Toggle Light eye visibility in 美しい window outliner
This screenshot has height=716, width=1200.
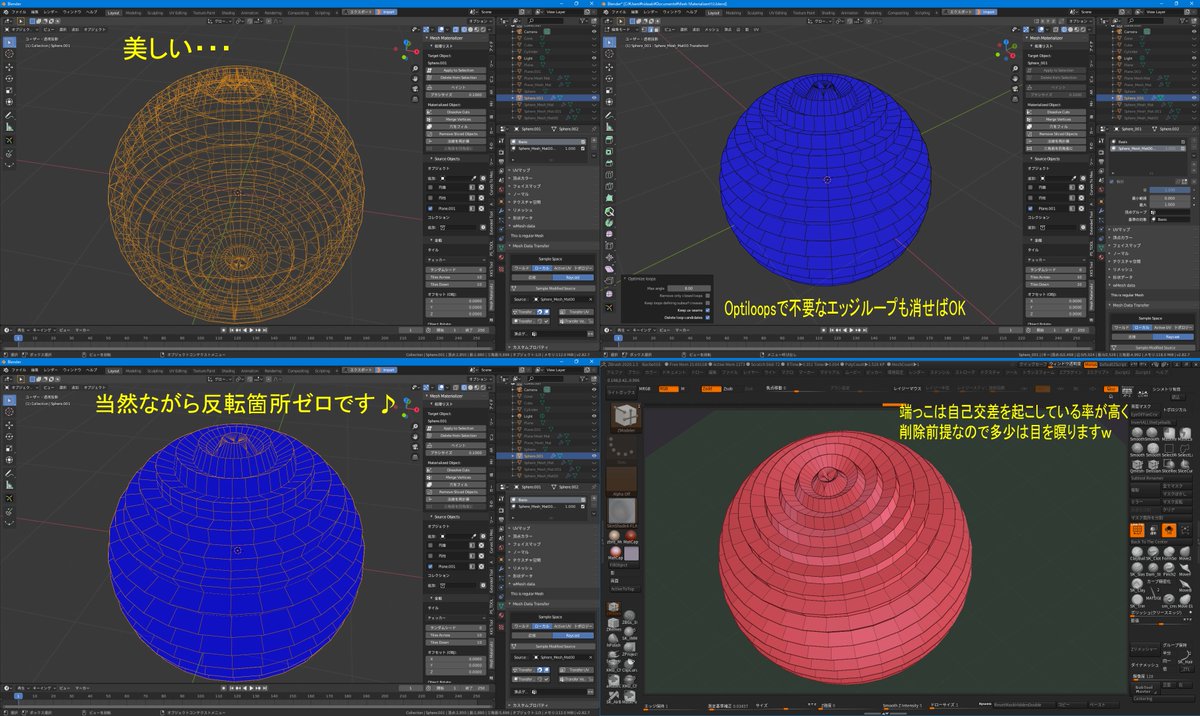click(x=593, y=58)
